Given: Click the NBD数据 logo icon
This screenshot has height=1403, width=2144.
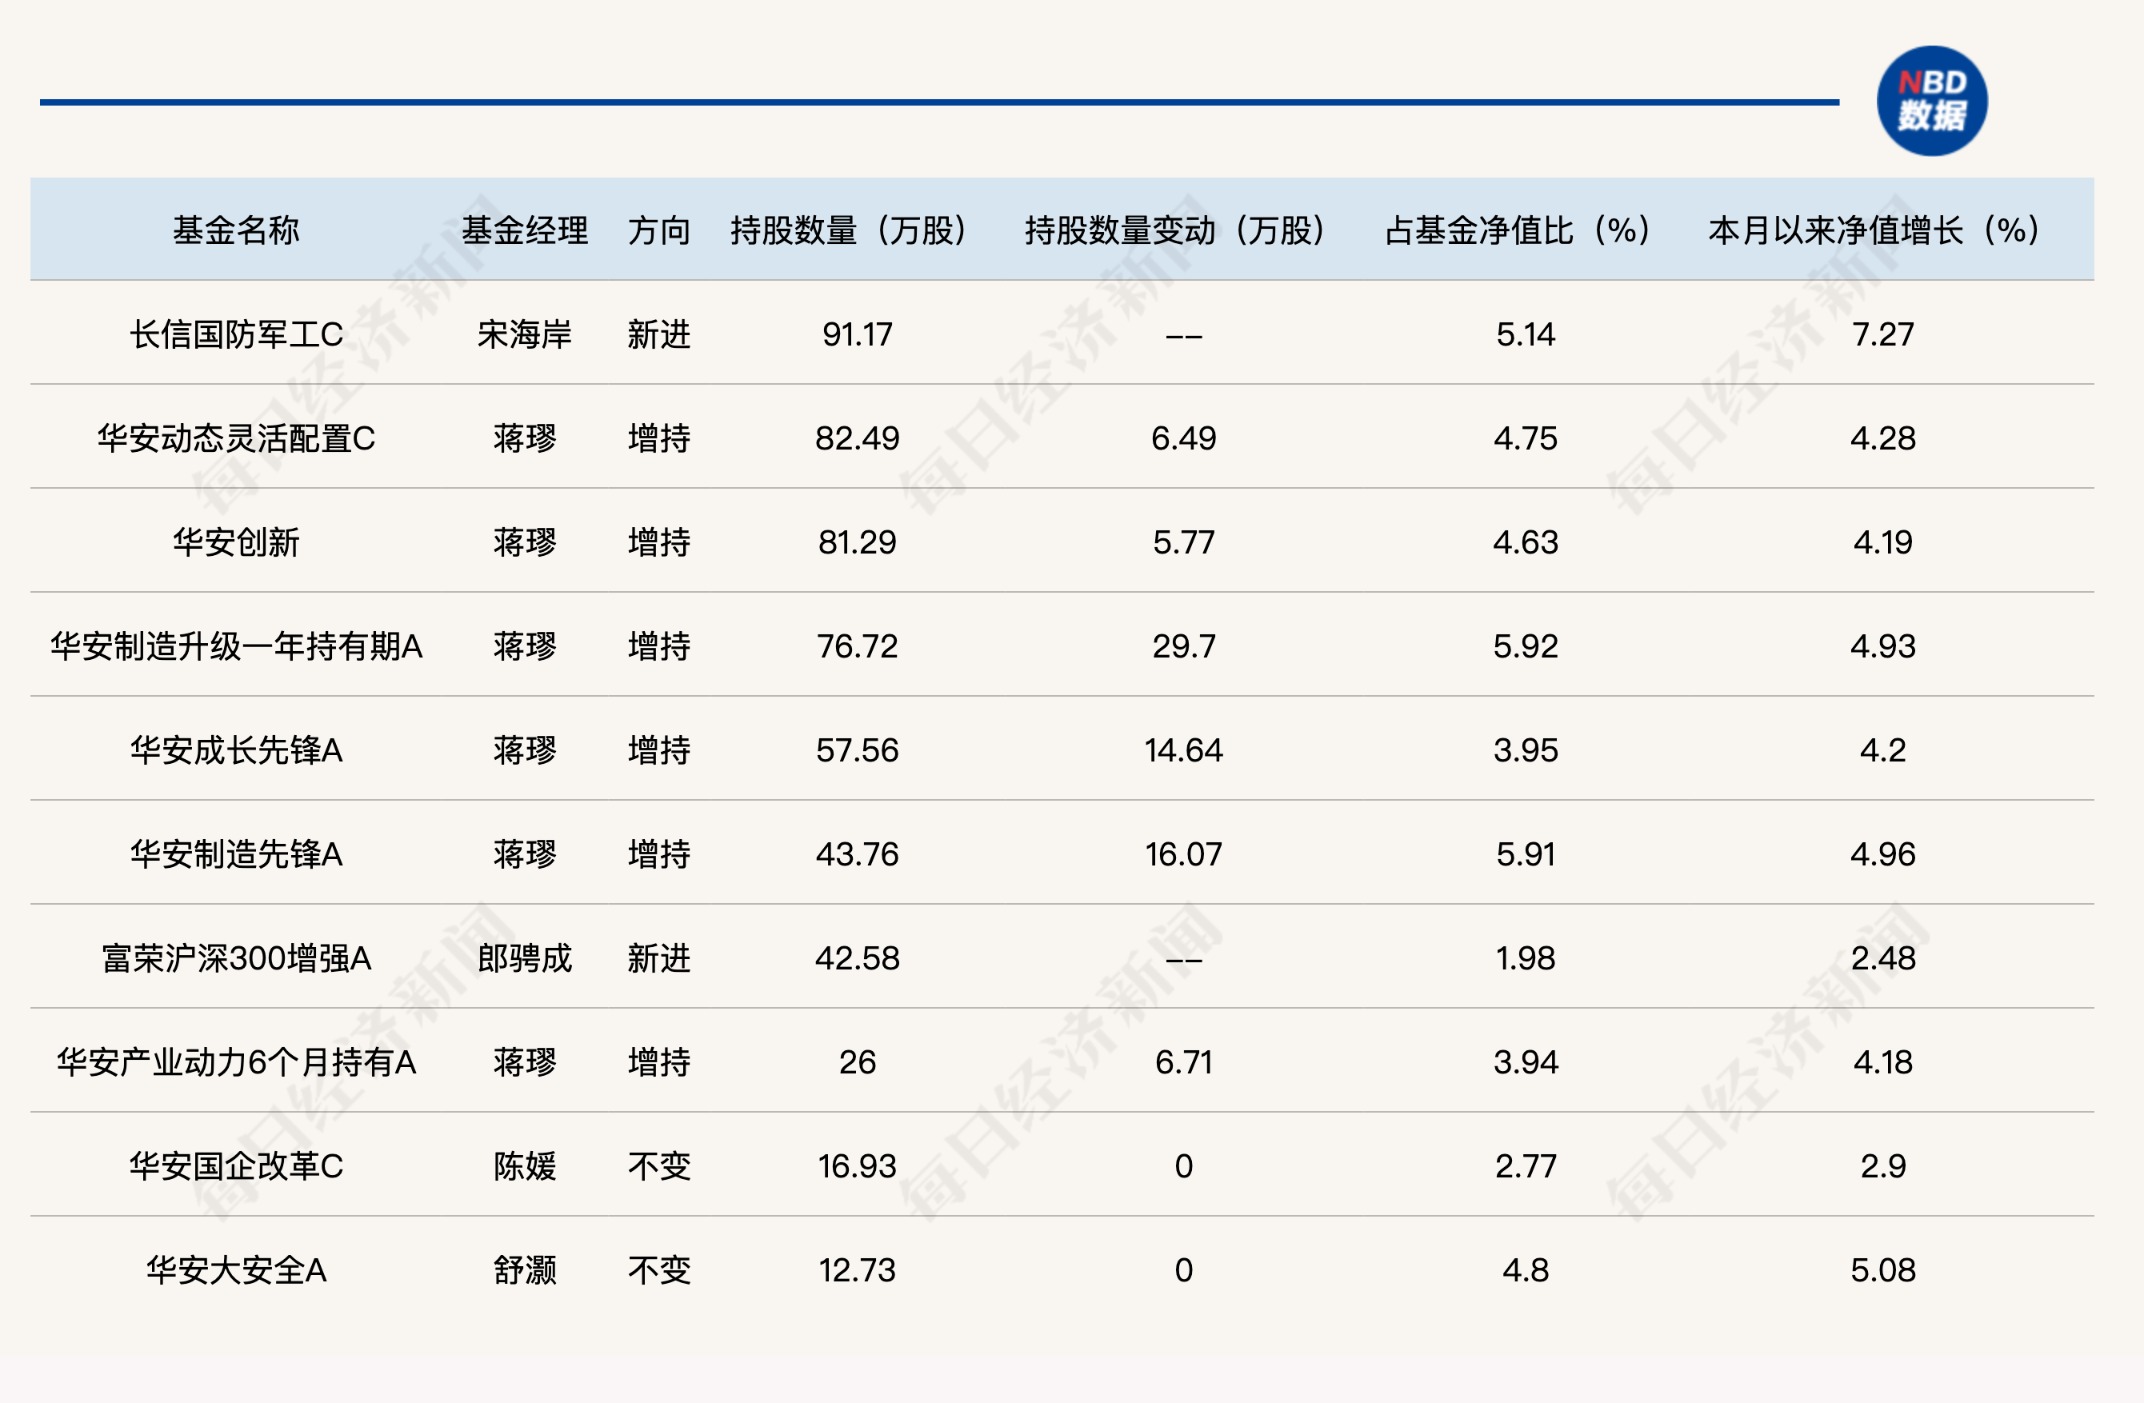Looking at the screenshot, I should pyautogui.click(x=1931, y=101).
